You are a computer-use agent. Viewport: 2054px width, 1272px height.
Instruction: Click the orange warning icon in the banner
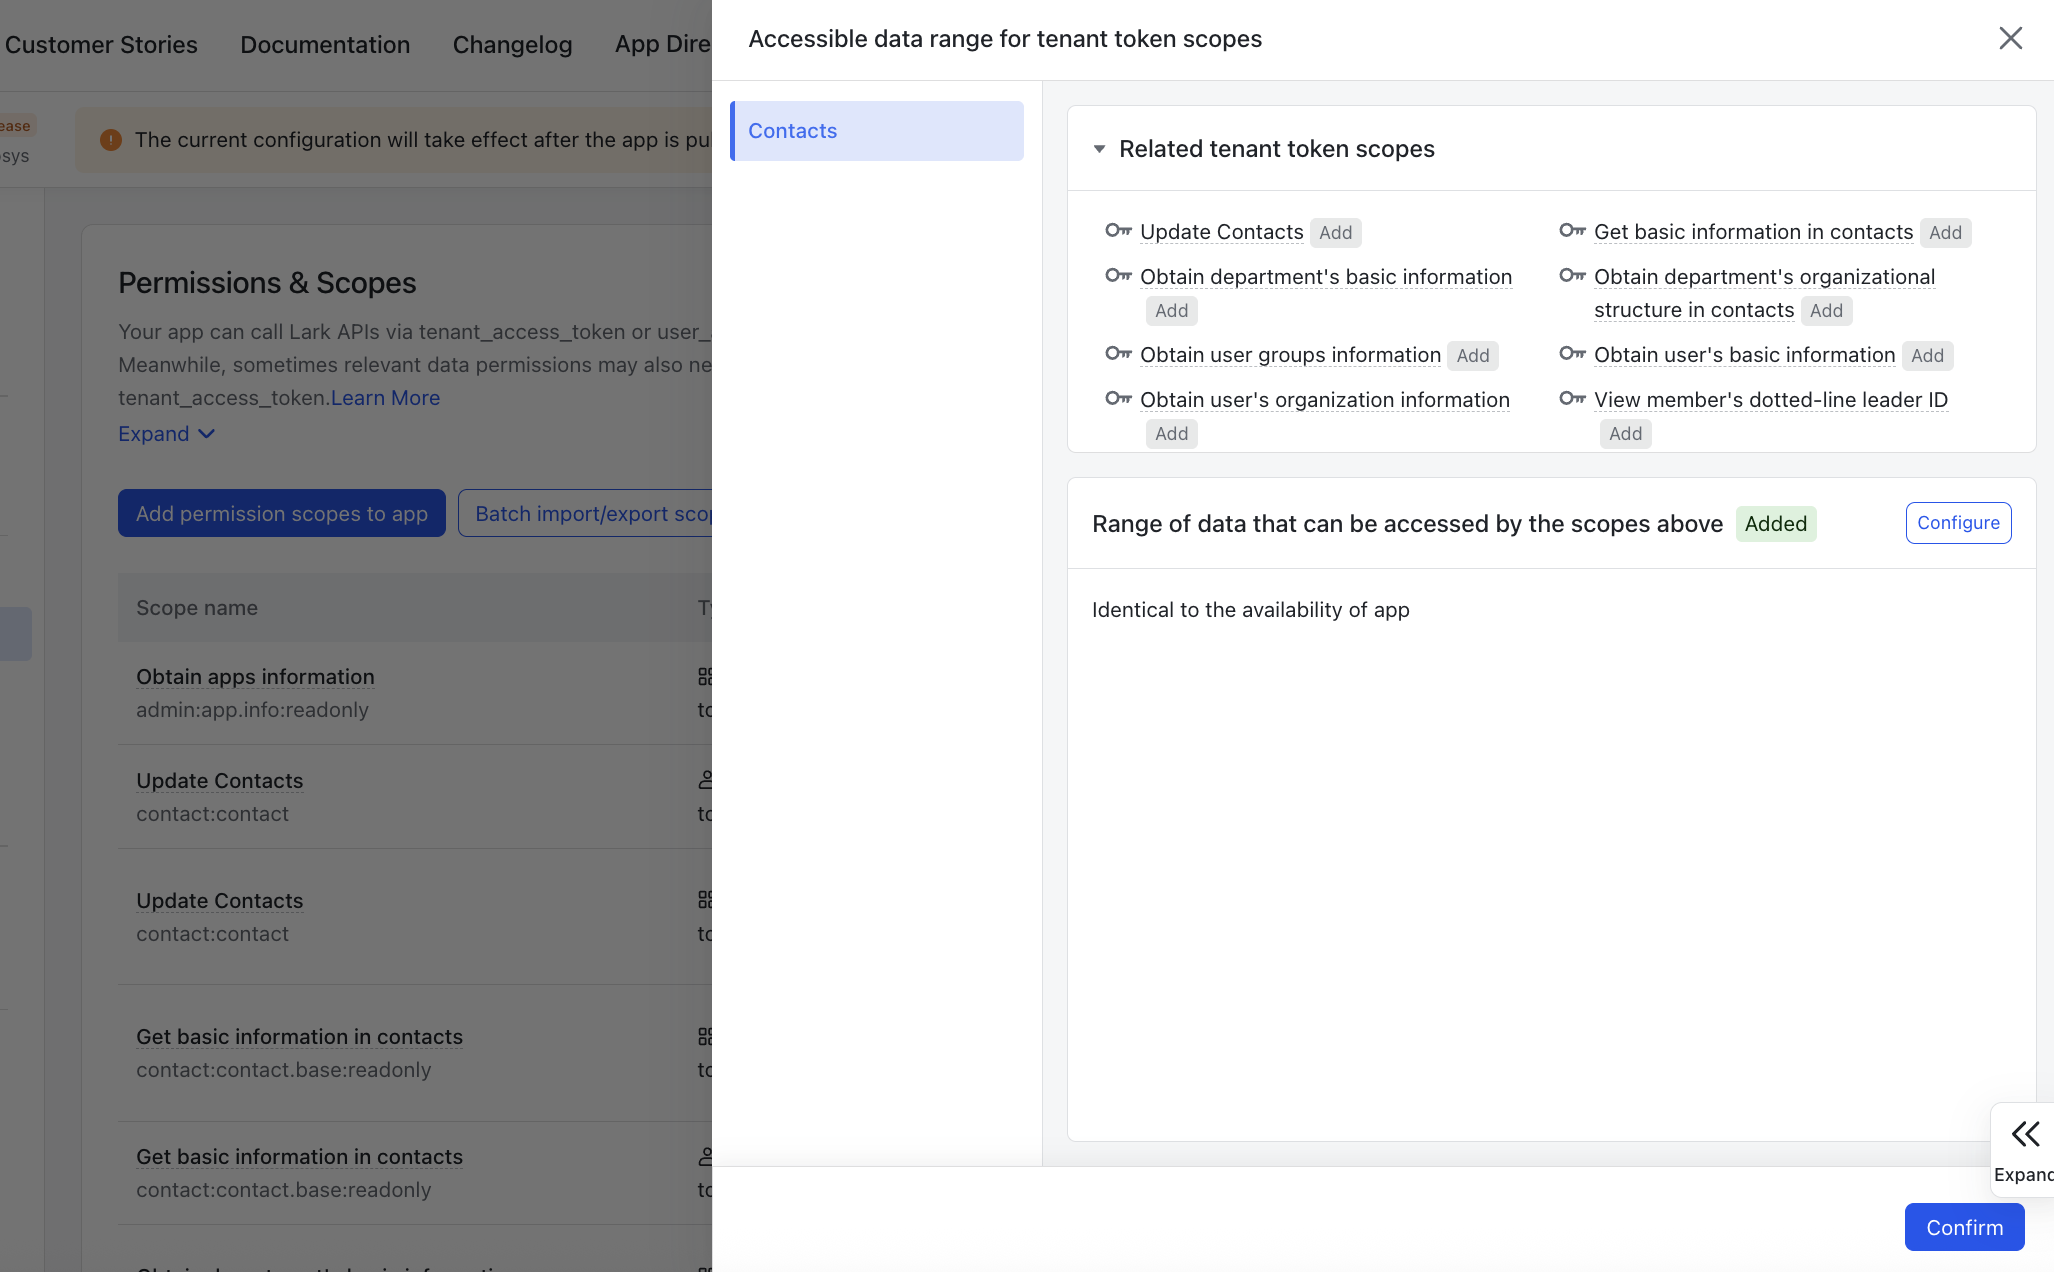pyautogui.click(x=111, y=140)
